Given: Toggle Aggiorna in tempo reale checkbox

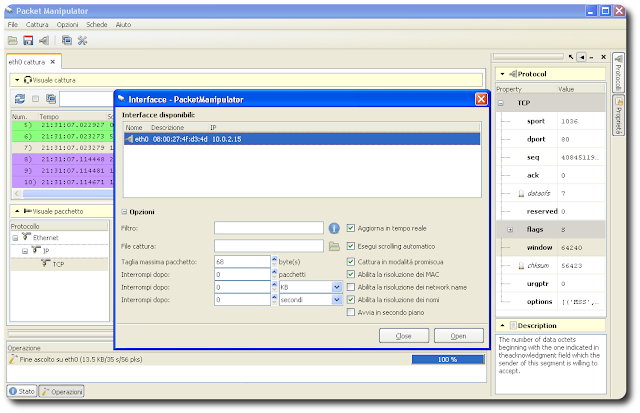Looking at the screenshot, I should pyautogui.click(x=351, y=228).
